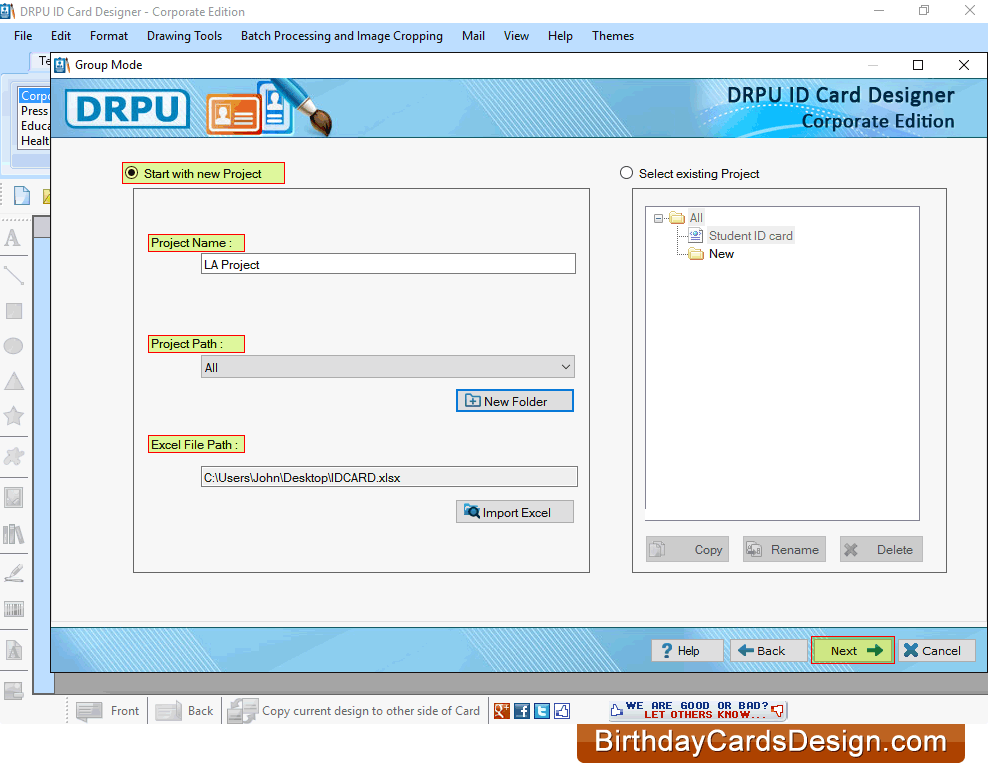Open the Mail menu
This screenshot has width=988, height=763.
click(x=473, y=36)
